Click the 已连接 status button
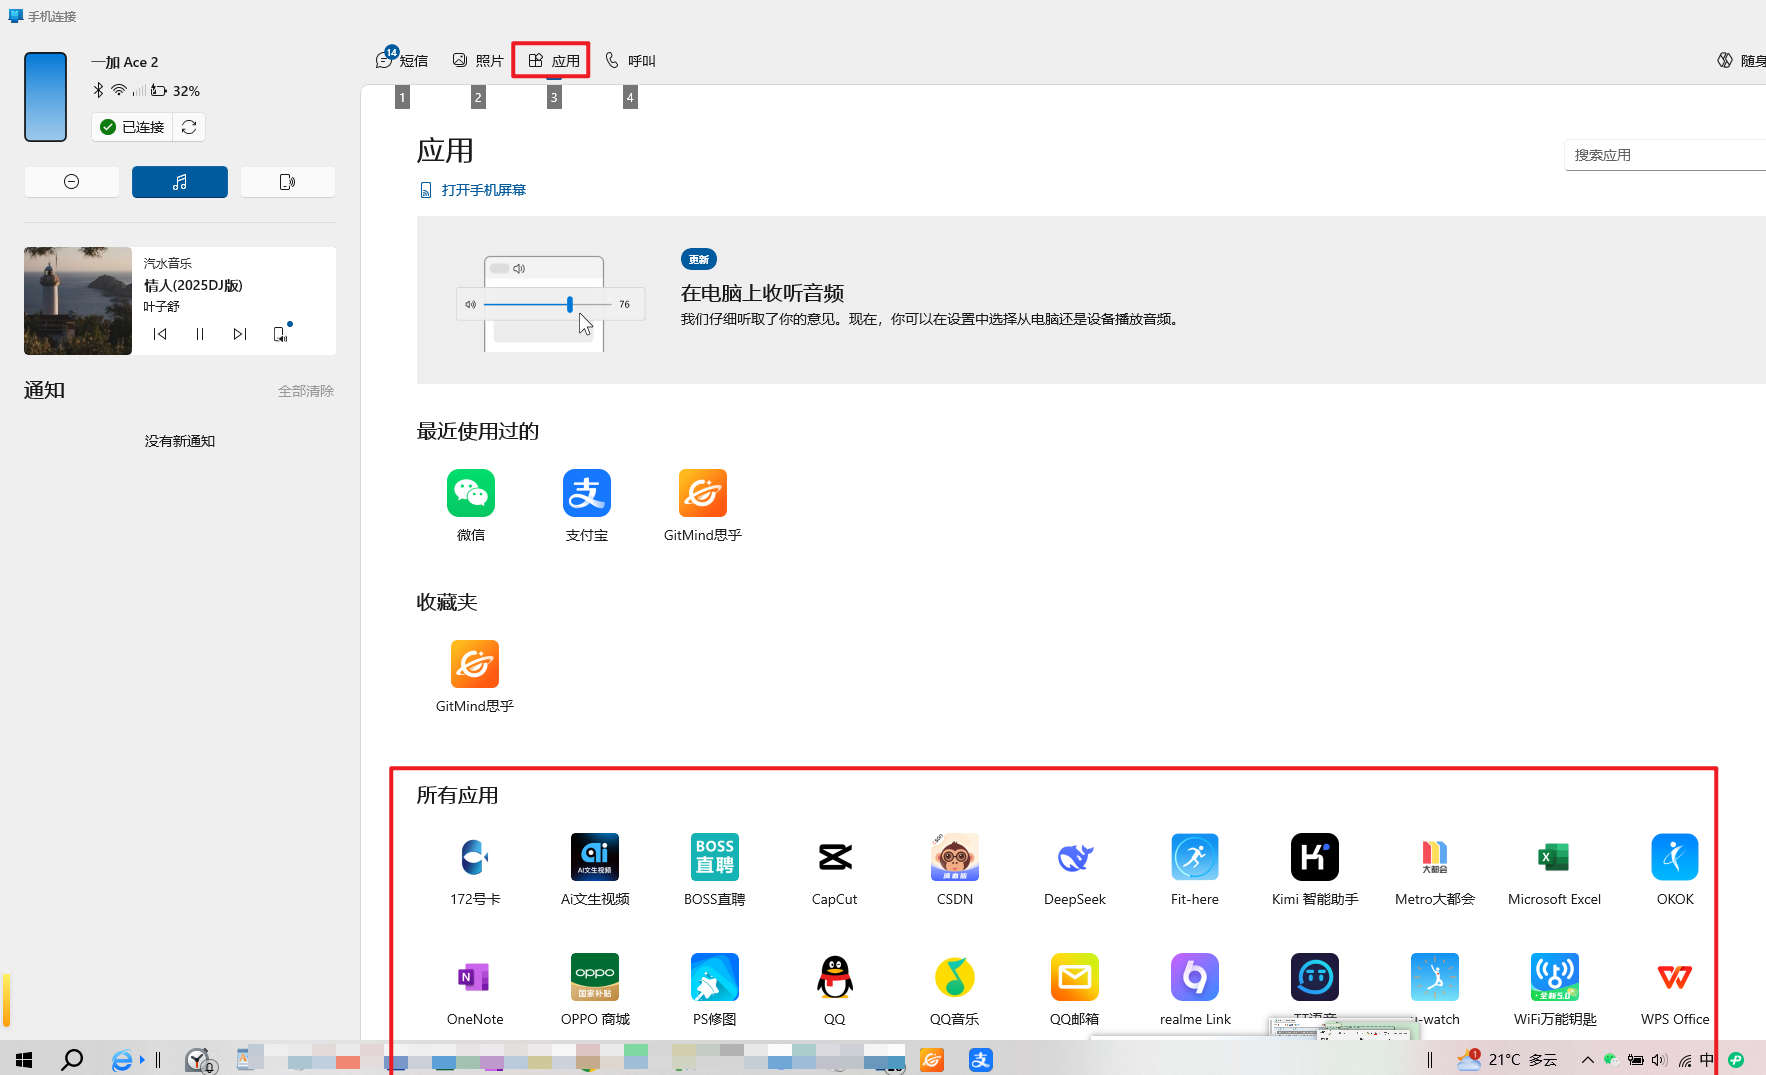This screenshot has width=1766, height=1075. (132, 127)
